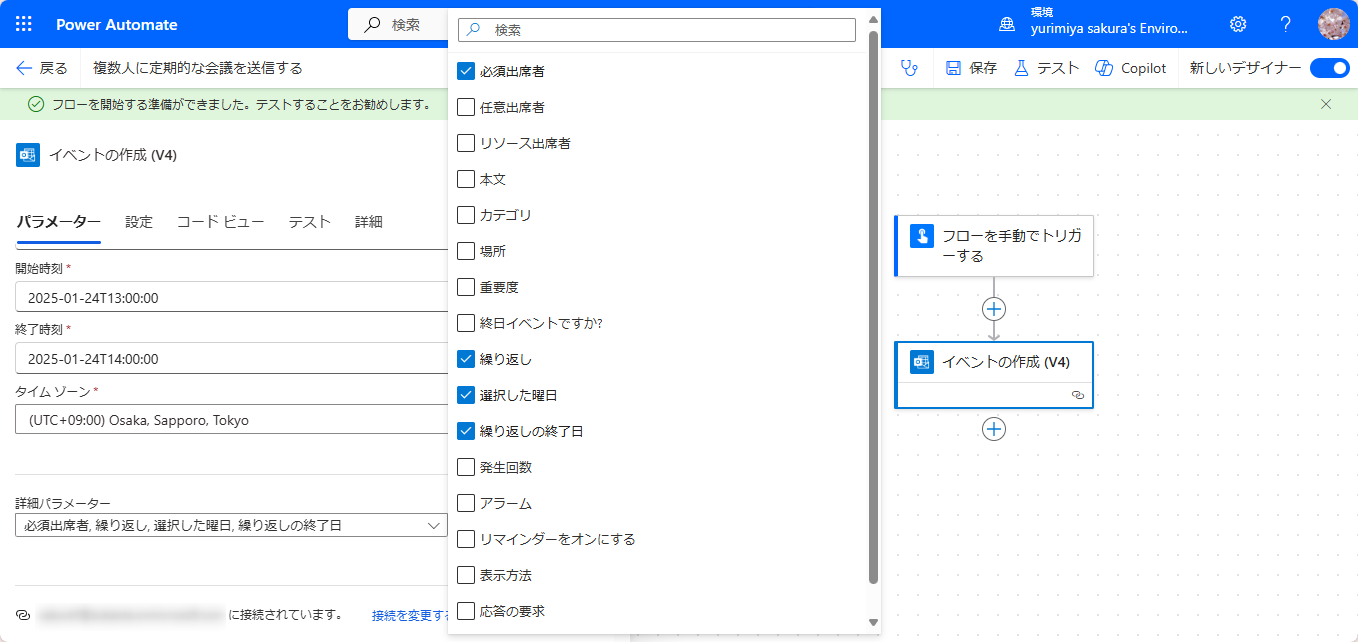Click the dropdown list scrollbar thumb
This screenshot has height=642, width=1358.
pos(873,305)
